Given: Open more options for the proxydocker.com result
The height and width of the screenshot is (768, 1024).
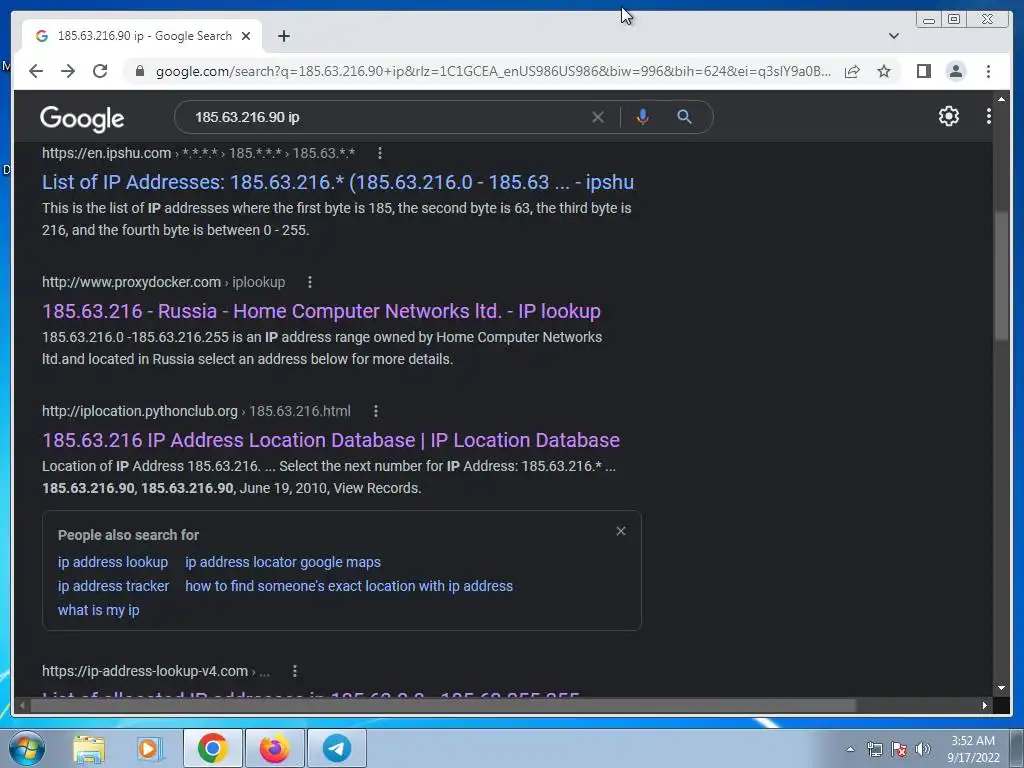Looking at the screenshot, I should 310,282.
